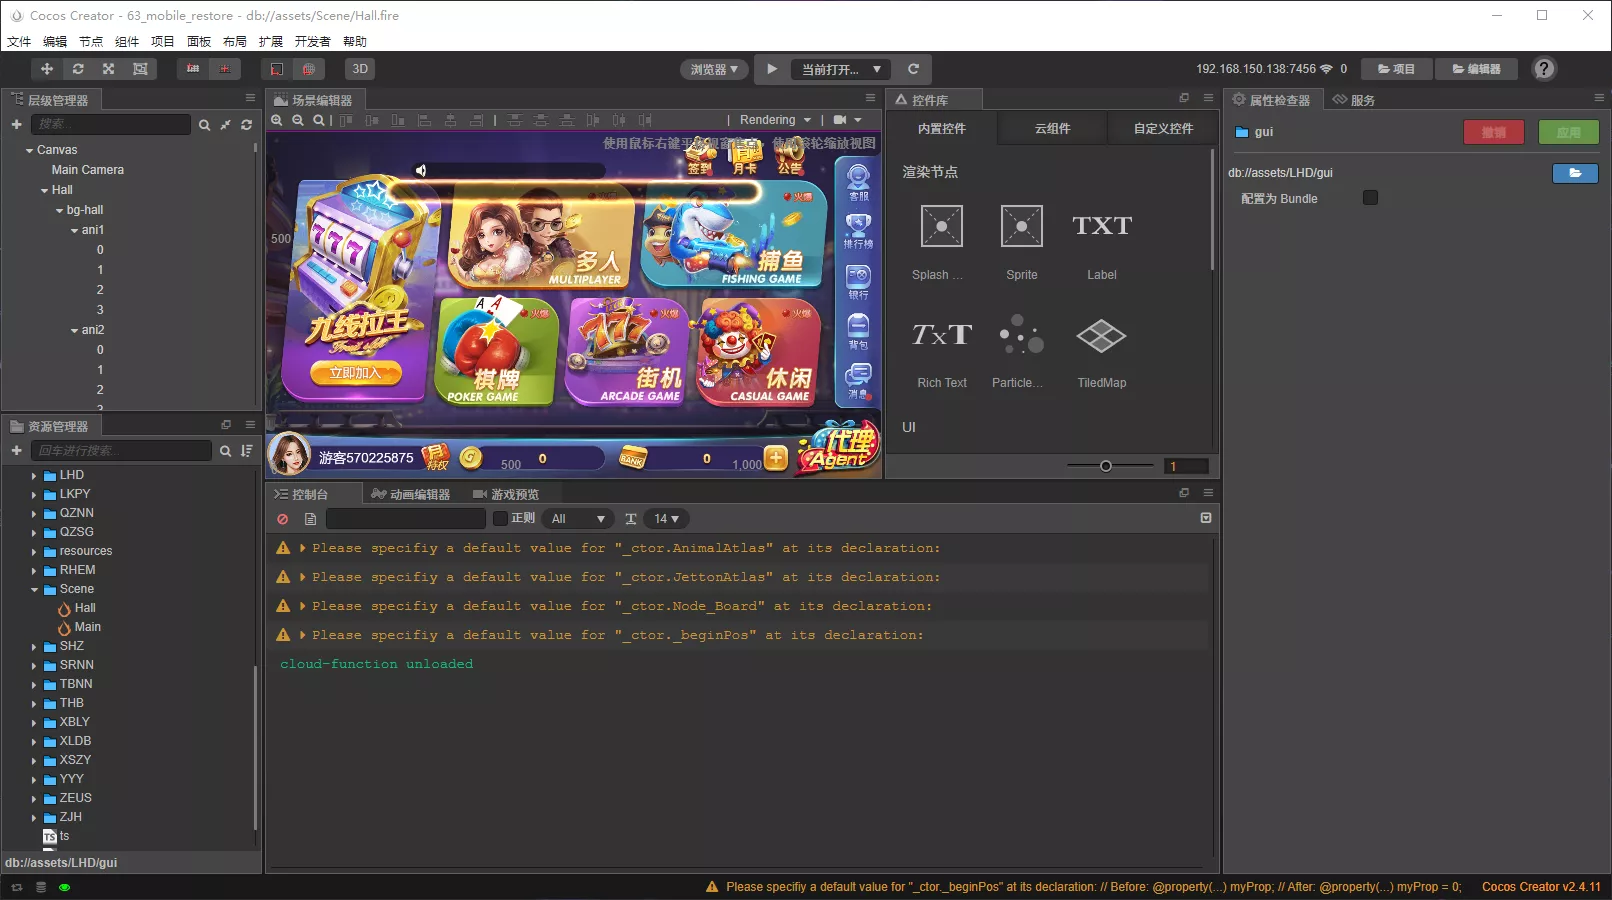Check the 配置为Bundle checkbox
This screenshot has height=900, width=1612.
point(1369,198)
